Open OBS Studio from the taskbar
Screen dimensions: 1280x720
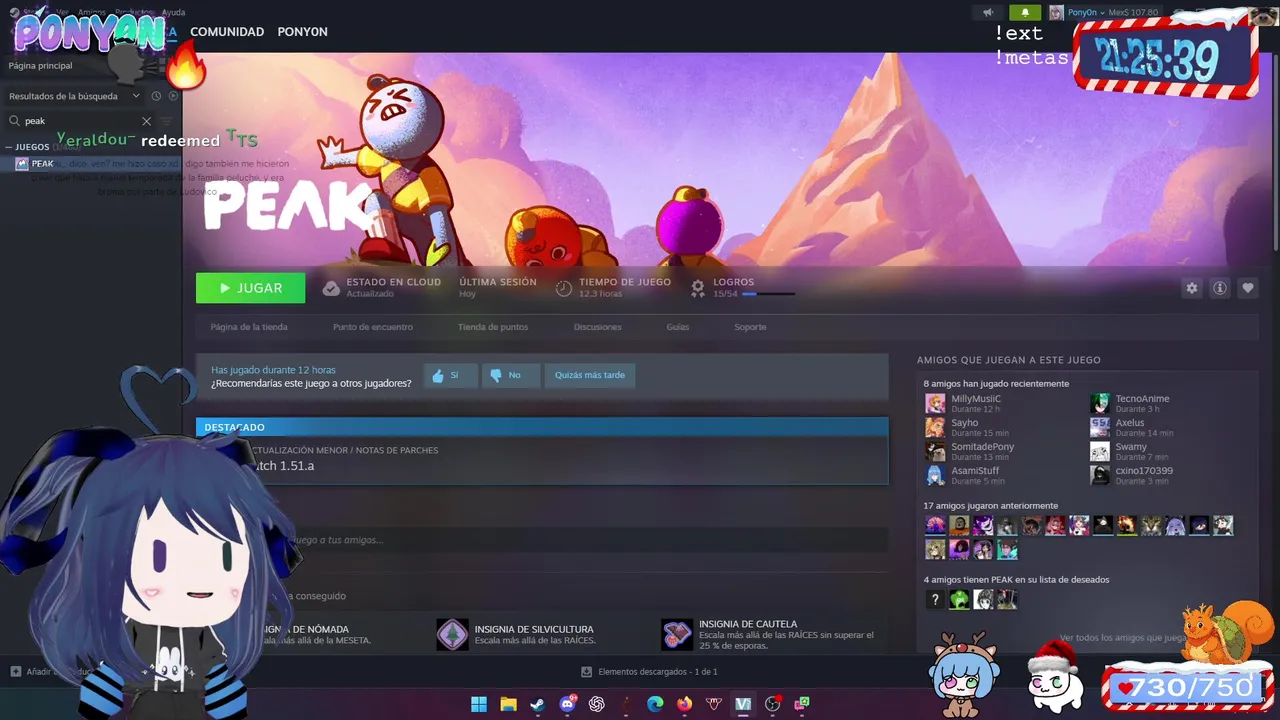(x=772, y=704)
